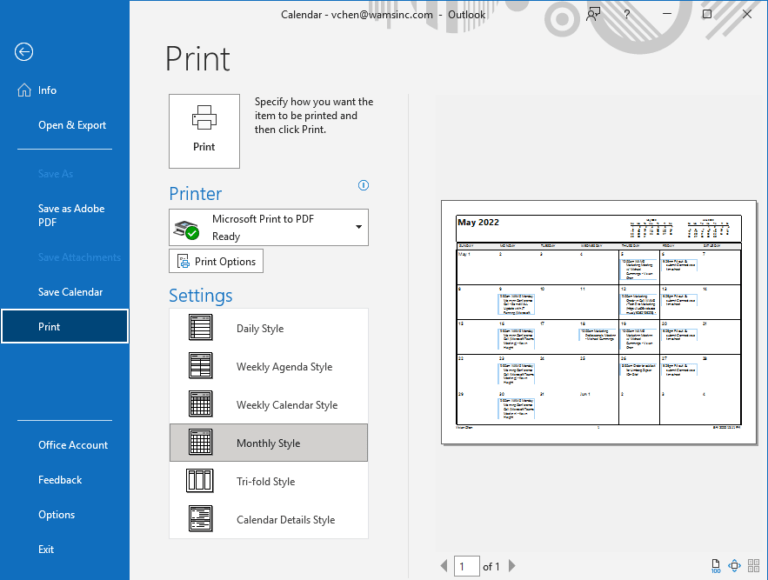Select Daily Style layout

(x=268, y=328)
